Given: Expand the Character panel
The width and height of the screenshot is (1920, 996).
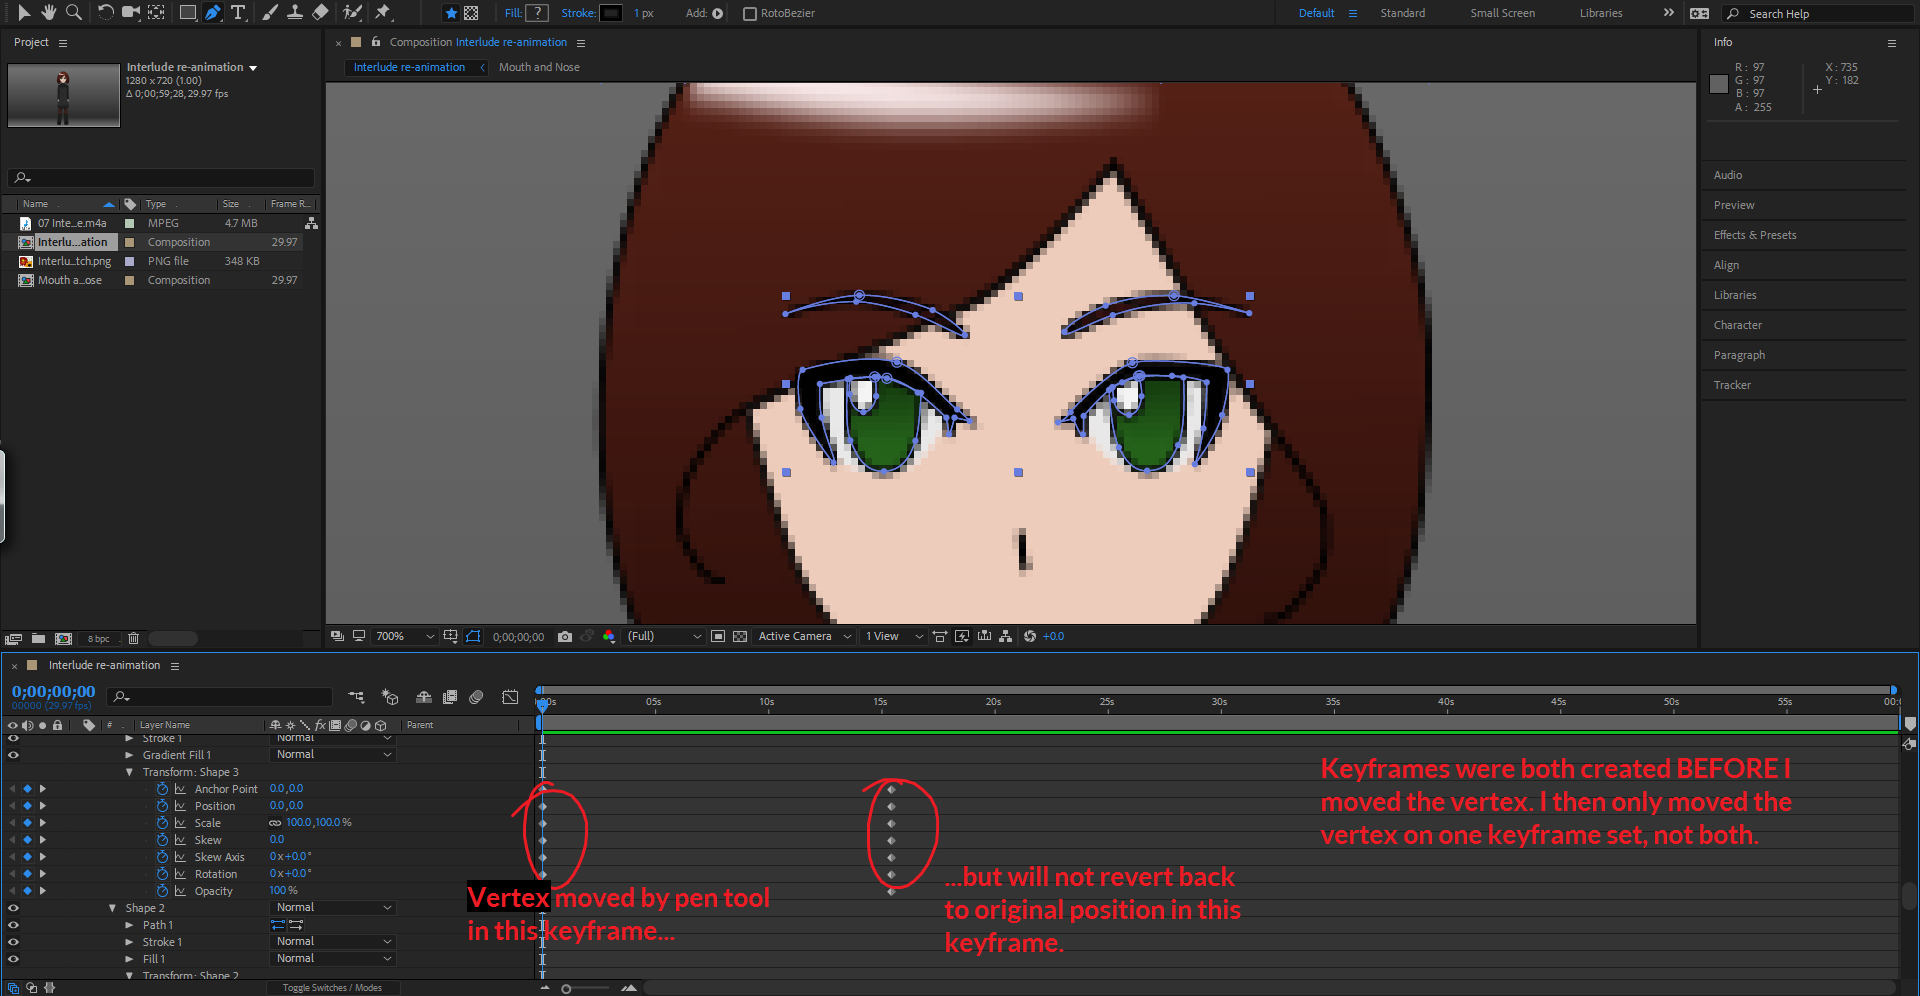Looking at the screenshot, I should [1738, 325].
